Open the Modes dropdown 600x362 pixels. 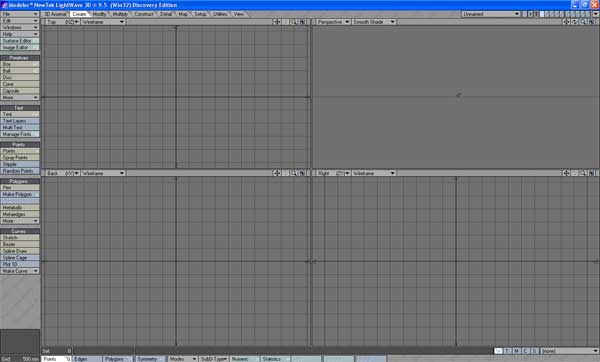(182, 359)
